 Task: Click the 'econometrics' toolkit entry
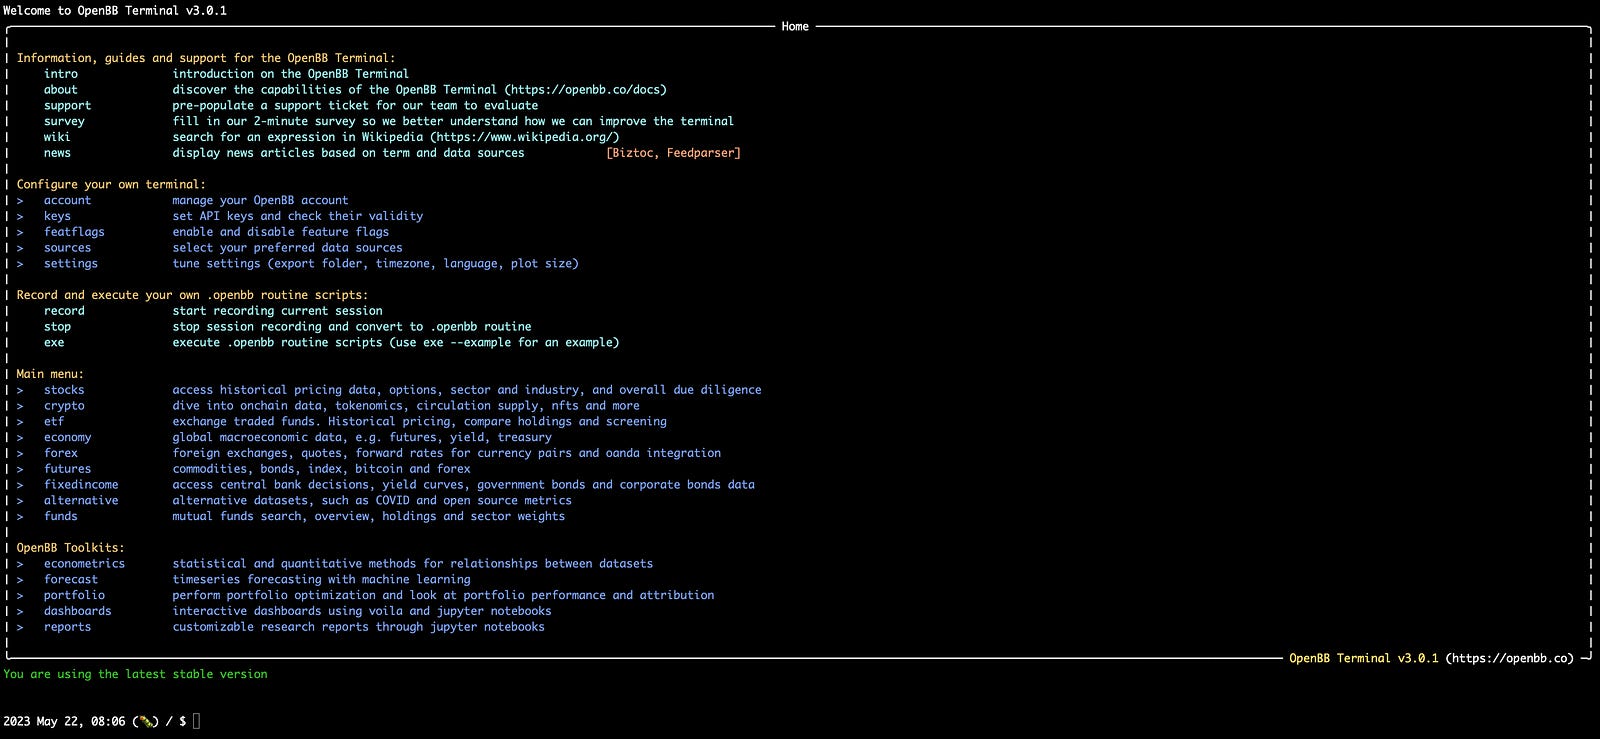click(x=84, y=564)
